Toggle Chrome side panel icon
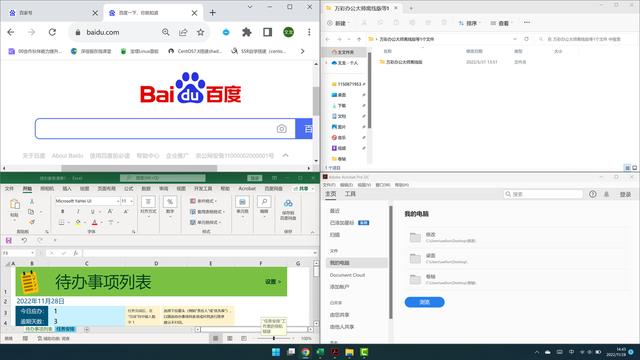Image resolution: width=640 pixels, height=360 pixels. [267, 32]
